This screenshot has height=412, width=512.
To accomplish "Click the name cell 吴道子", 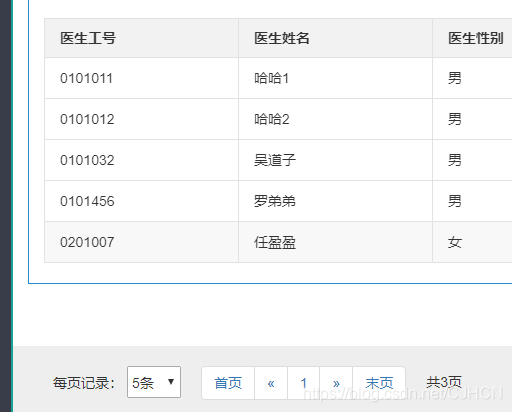I will pyautogui.click(x=335, y=160).
